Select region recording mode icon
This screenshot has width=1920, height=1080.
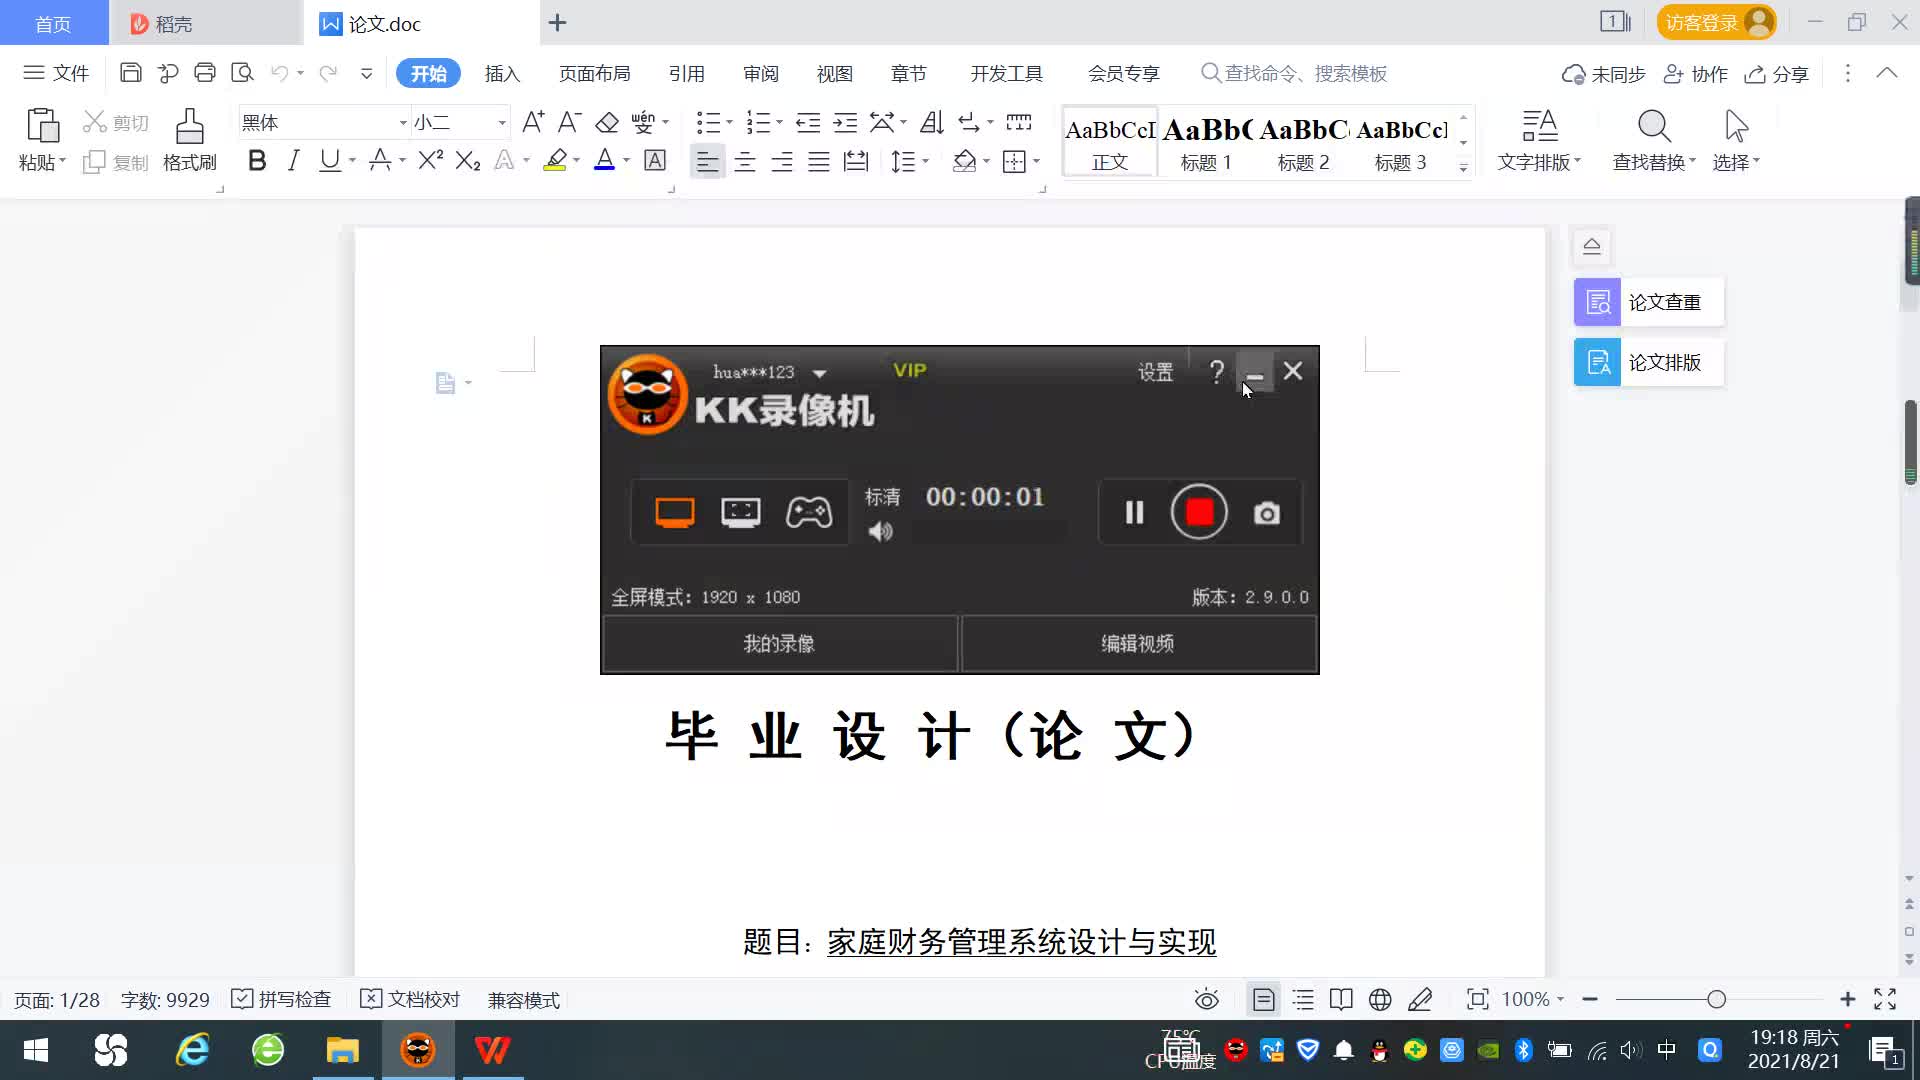740,512
